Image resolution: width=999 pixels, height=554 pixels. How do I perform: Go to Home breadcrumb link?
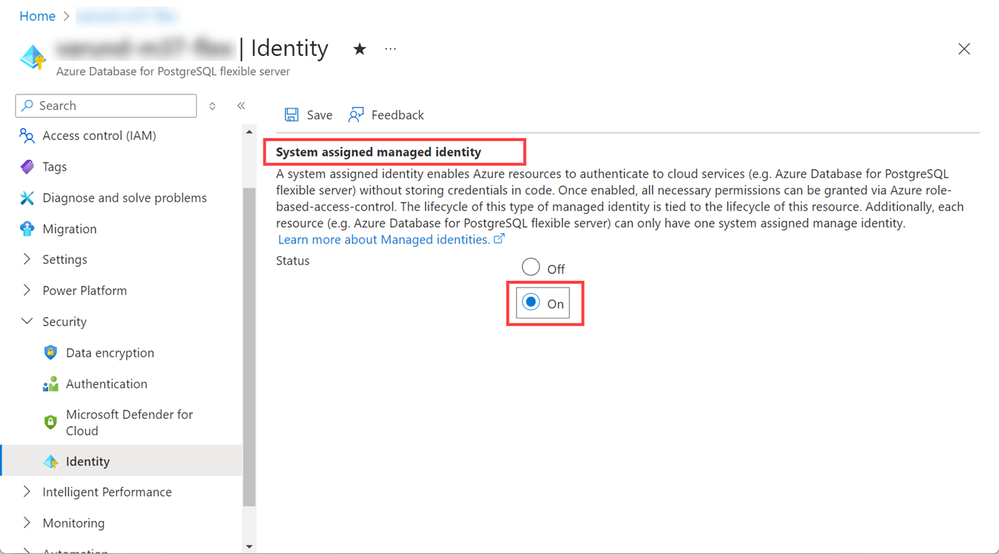[x=38, y=17]
